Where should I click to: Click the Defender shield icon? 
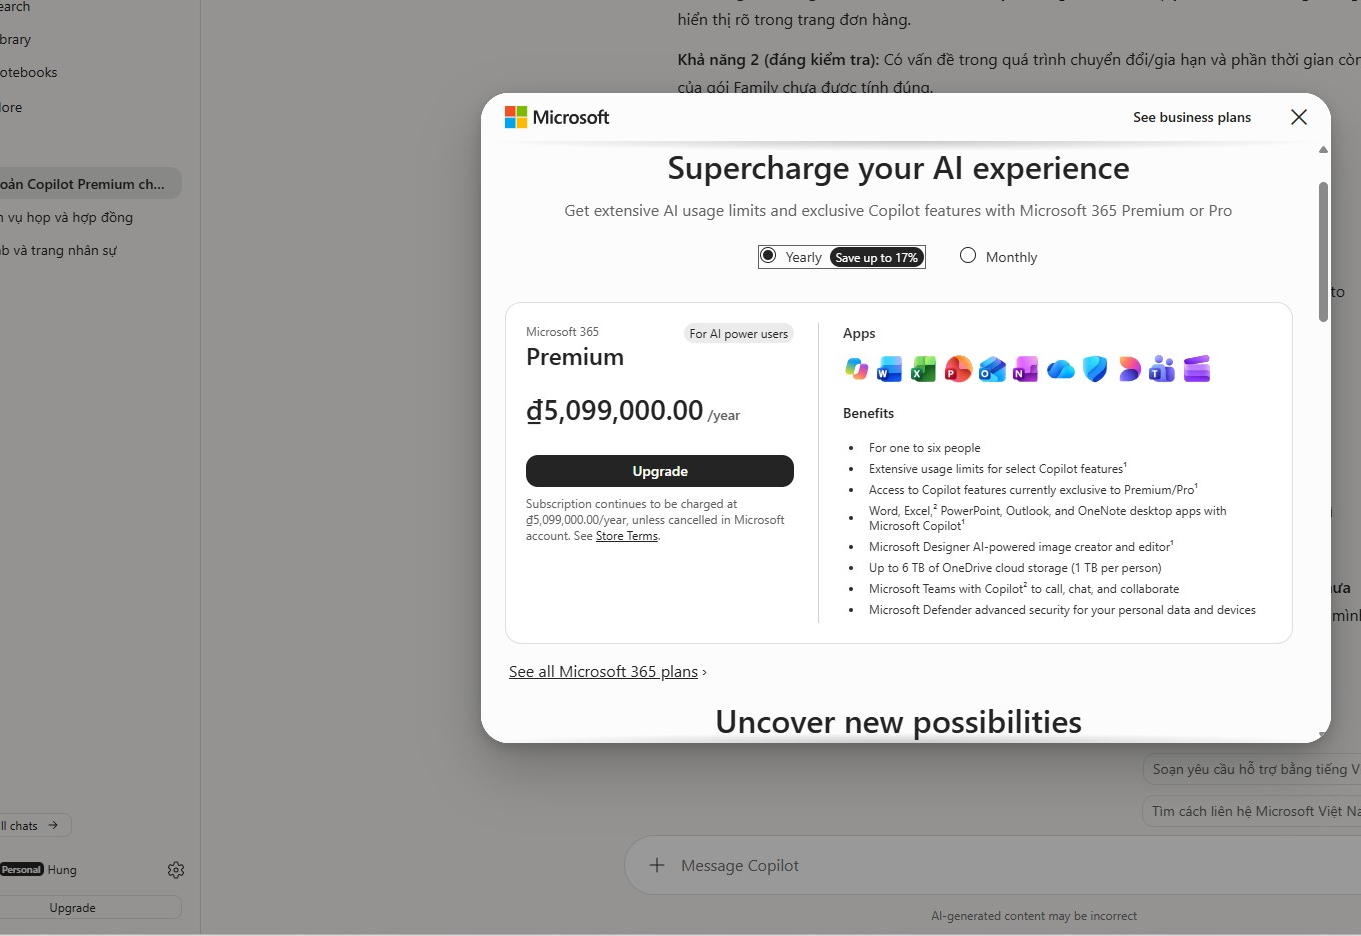click(1095, 369)
